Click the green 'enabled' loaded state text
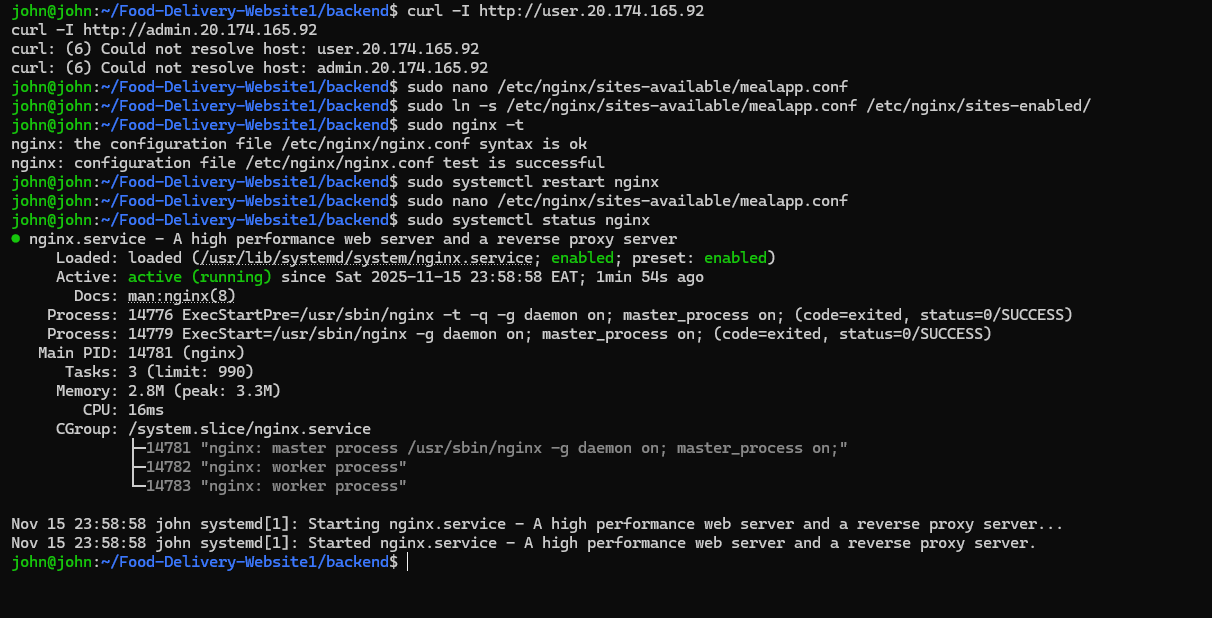Image resolution: width=1212 pixels, height=618 pixels. [x=583, y=257]
